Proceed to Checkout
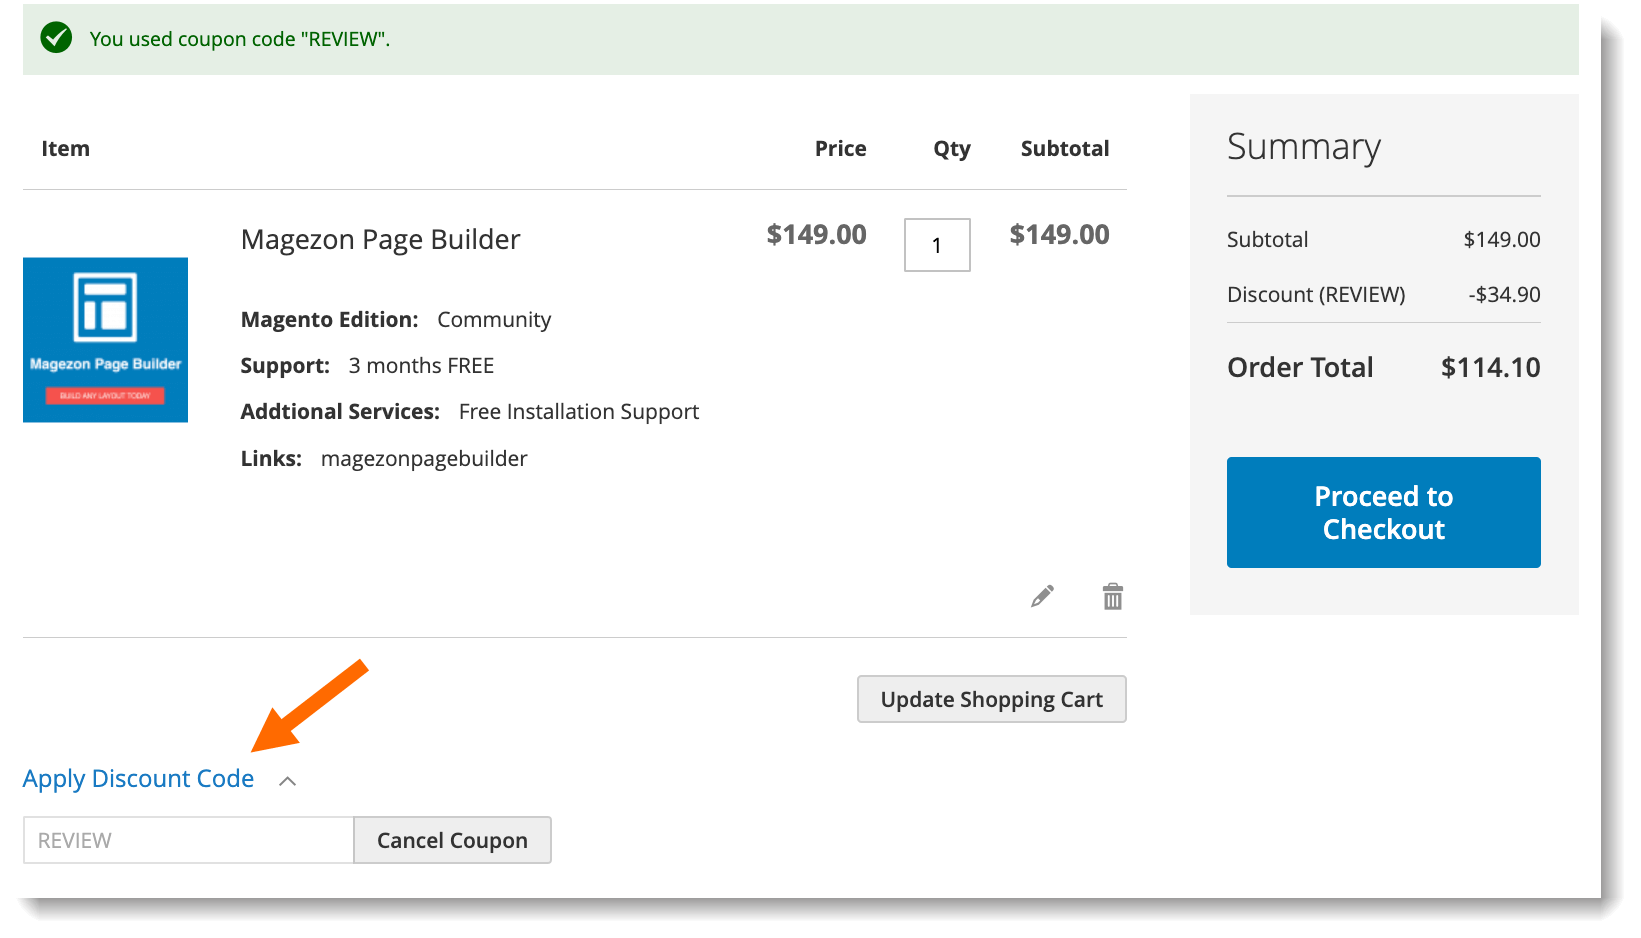Screen dimensions: 1641x938 [x=1383, y=512]
